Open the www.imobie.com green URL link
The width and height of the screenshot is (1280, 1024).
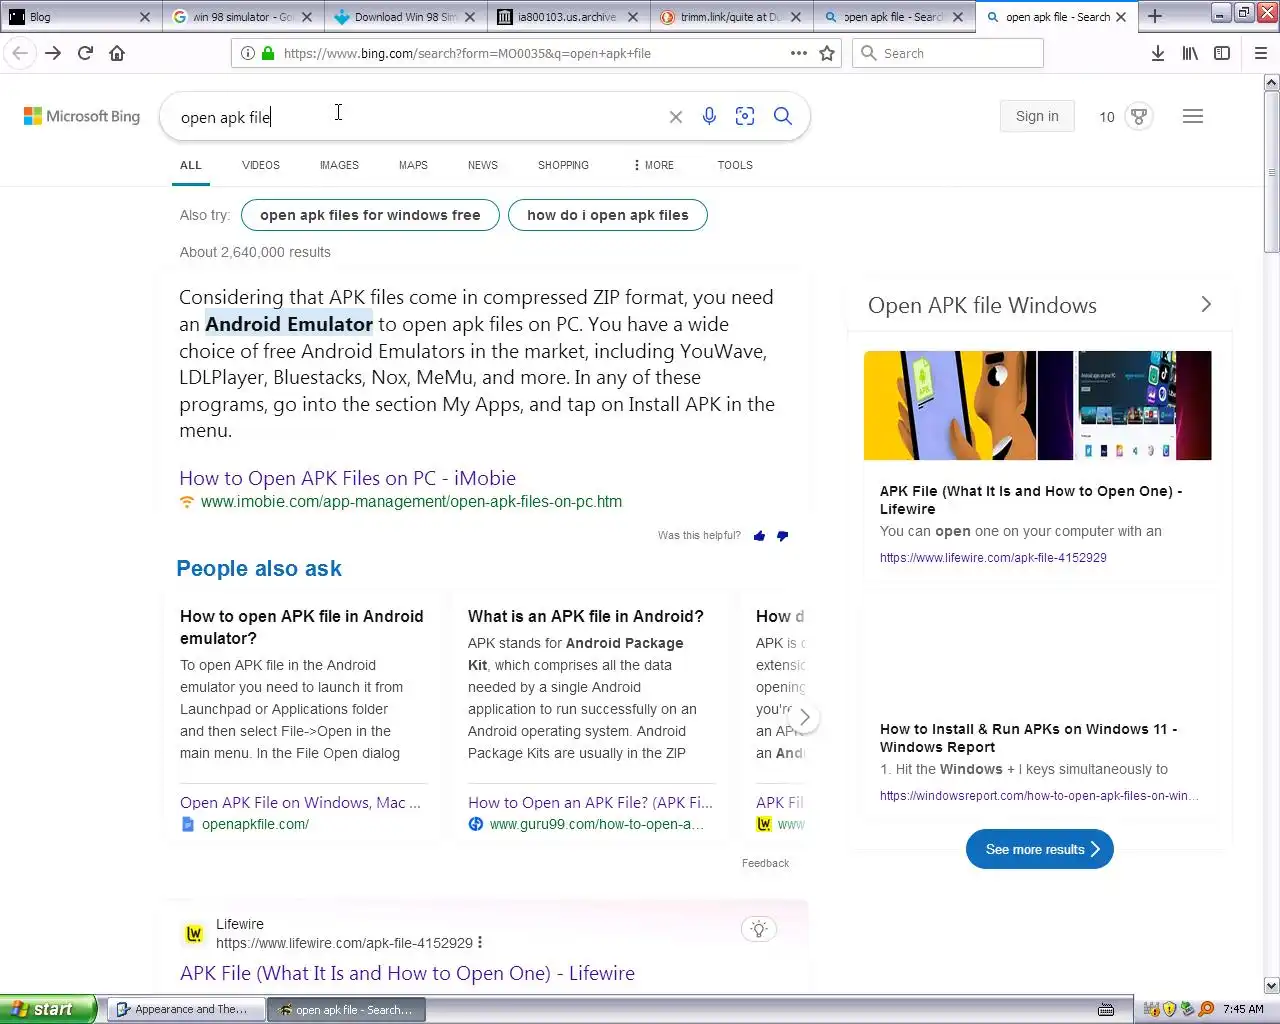[411, 502]
